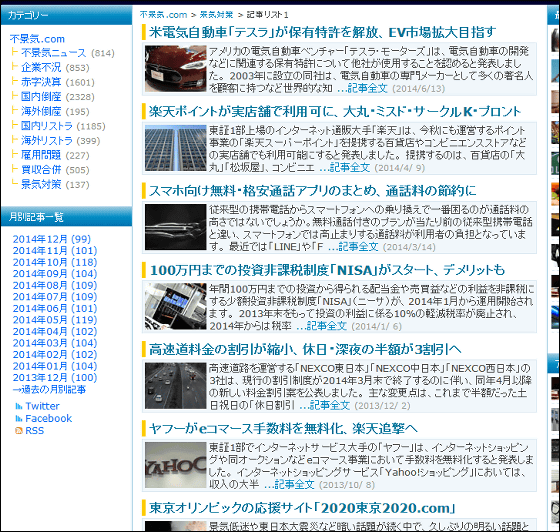Open the Twitter link in sidebar
The width and height of the screenshot is (560, 532).
pos(42,406)
